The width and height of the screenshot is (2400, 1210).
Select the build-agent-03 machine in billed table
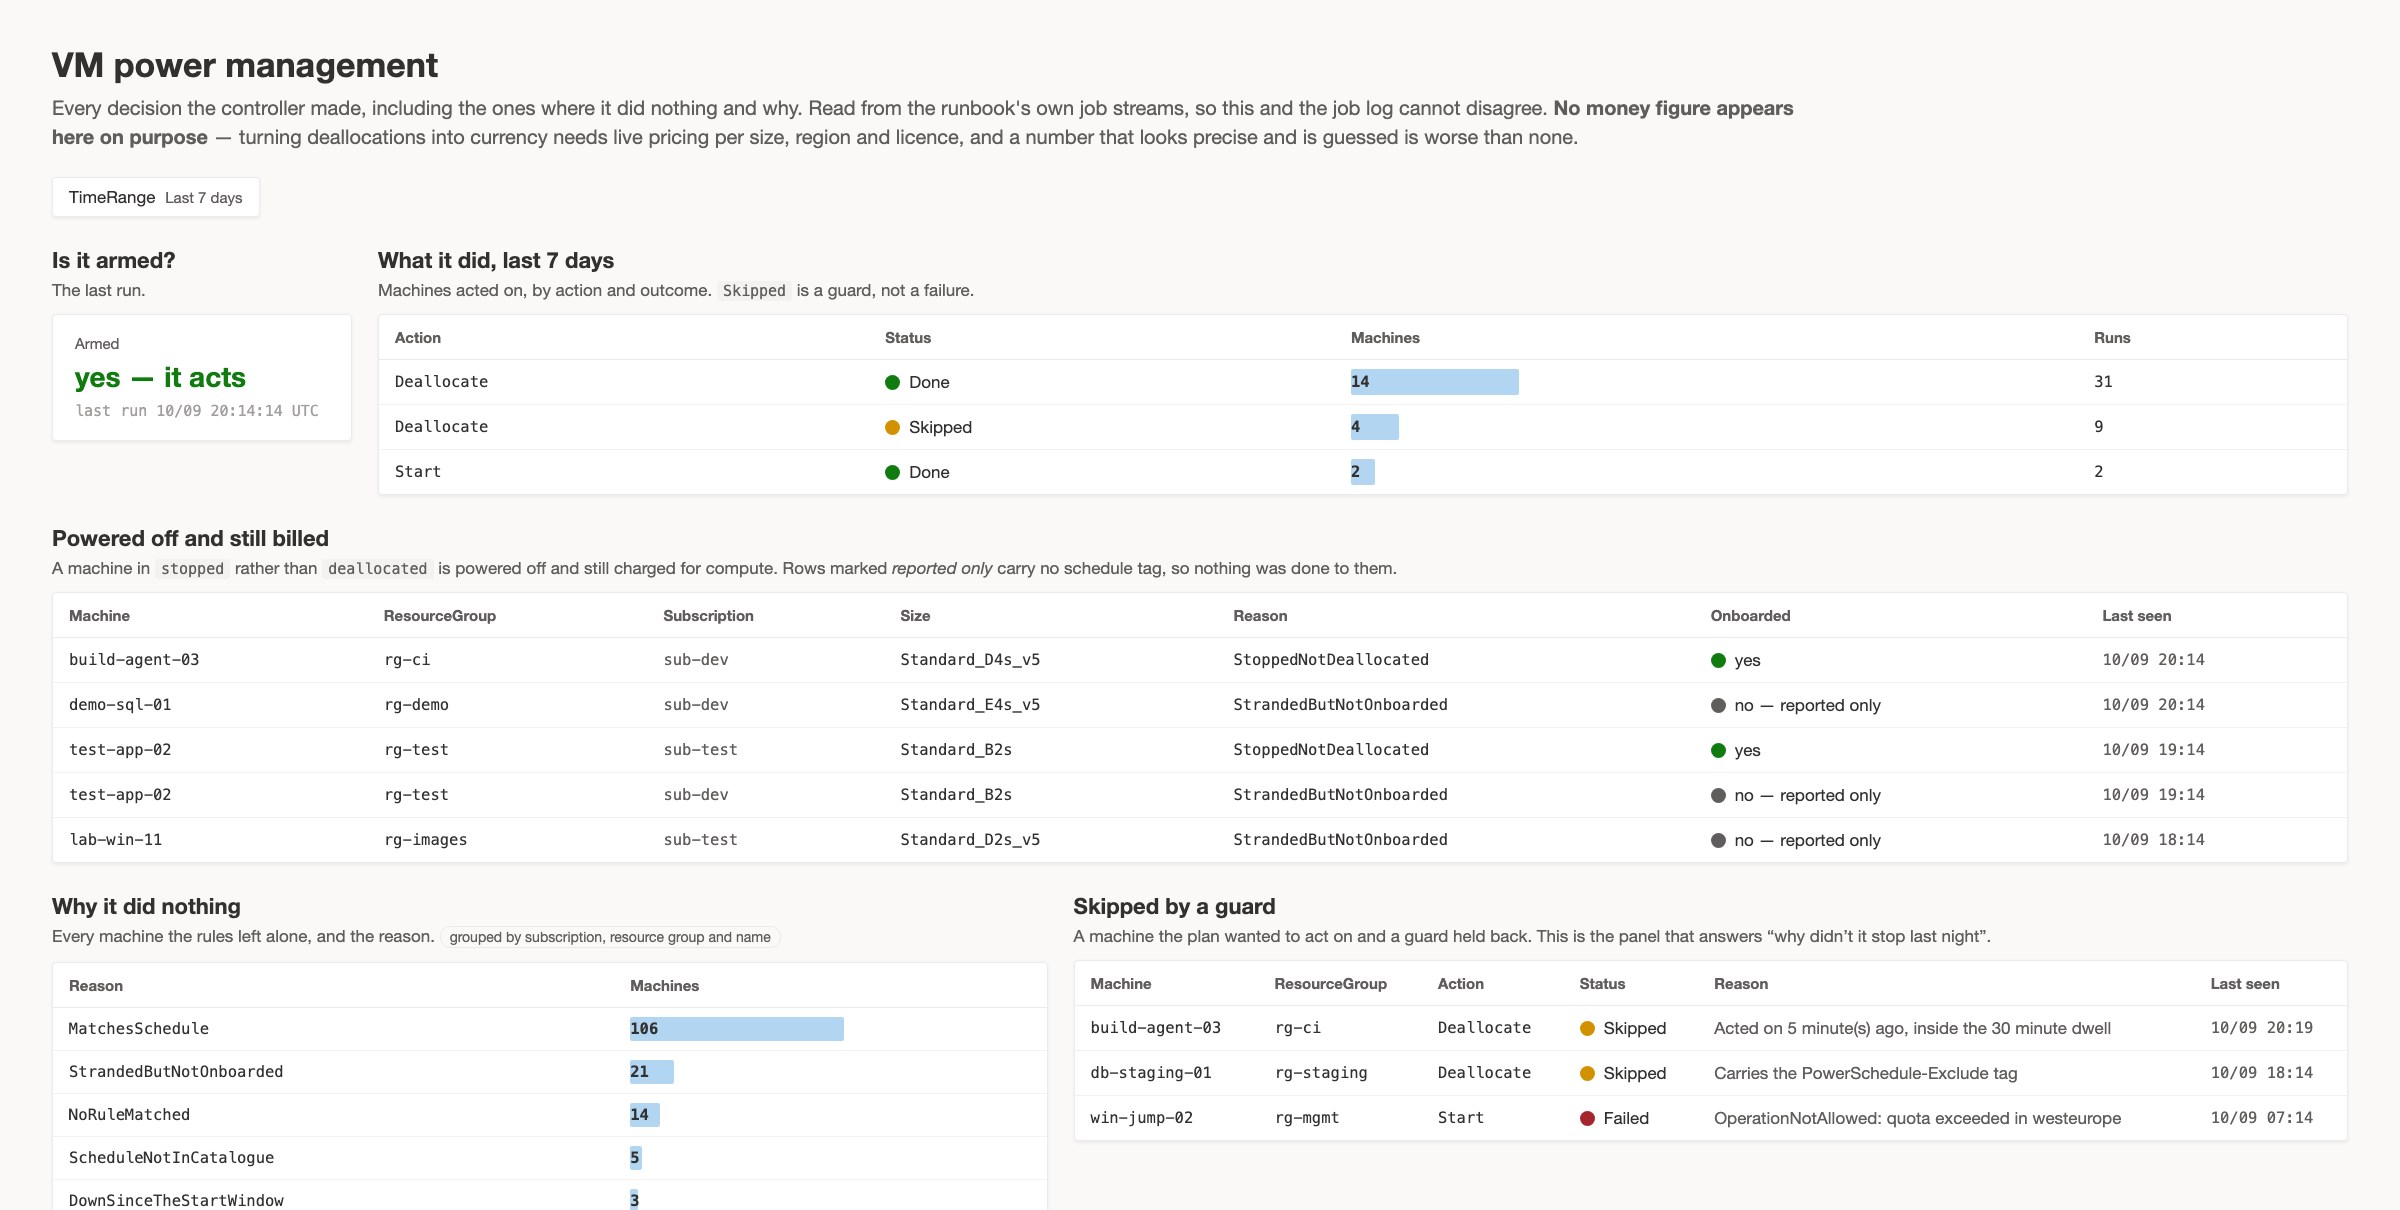[x=134, y=660]
